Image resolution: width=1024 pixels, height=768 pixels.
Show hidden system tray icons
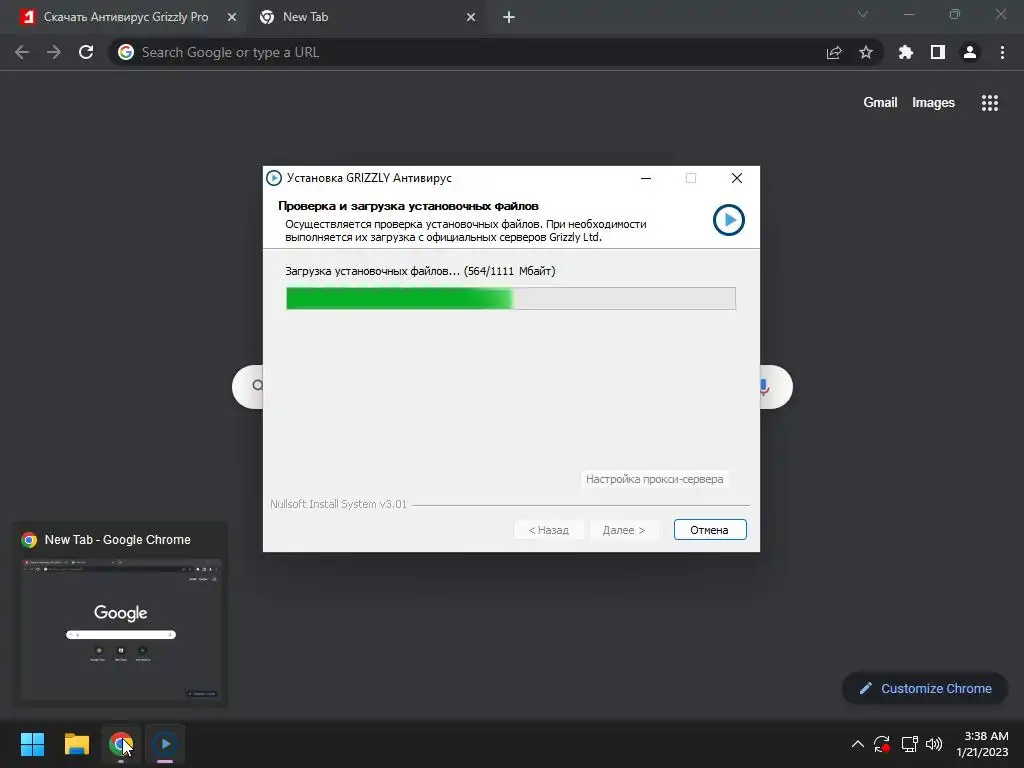point(857,744)
